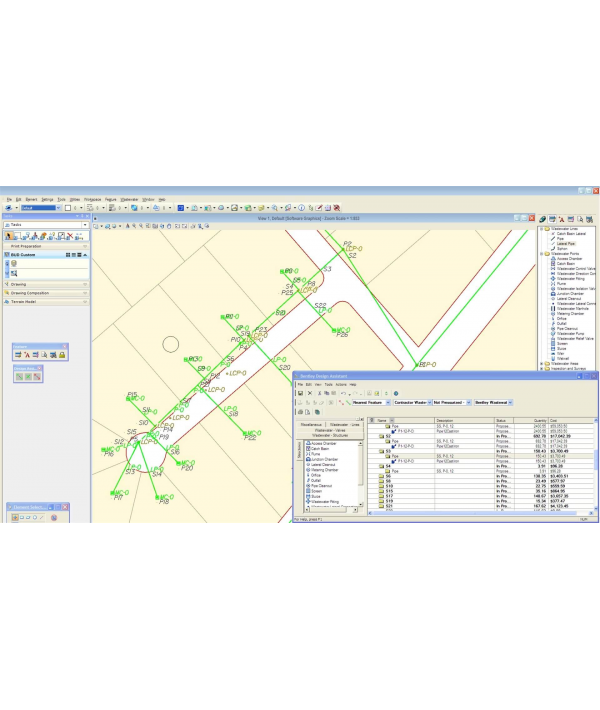Select the S17 folder row in table
The height and width of the screenshot is (710, 600).
(x=480, y=496)
